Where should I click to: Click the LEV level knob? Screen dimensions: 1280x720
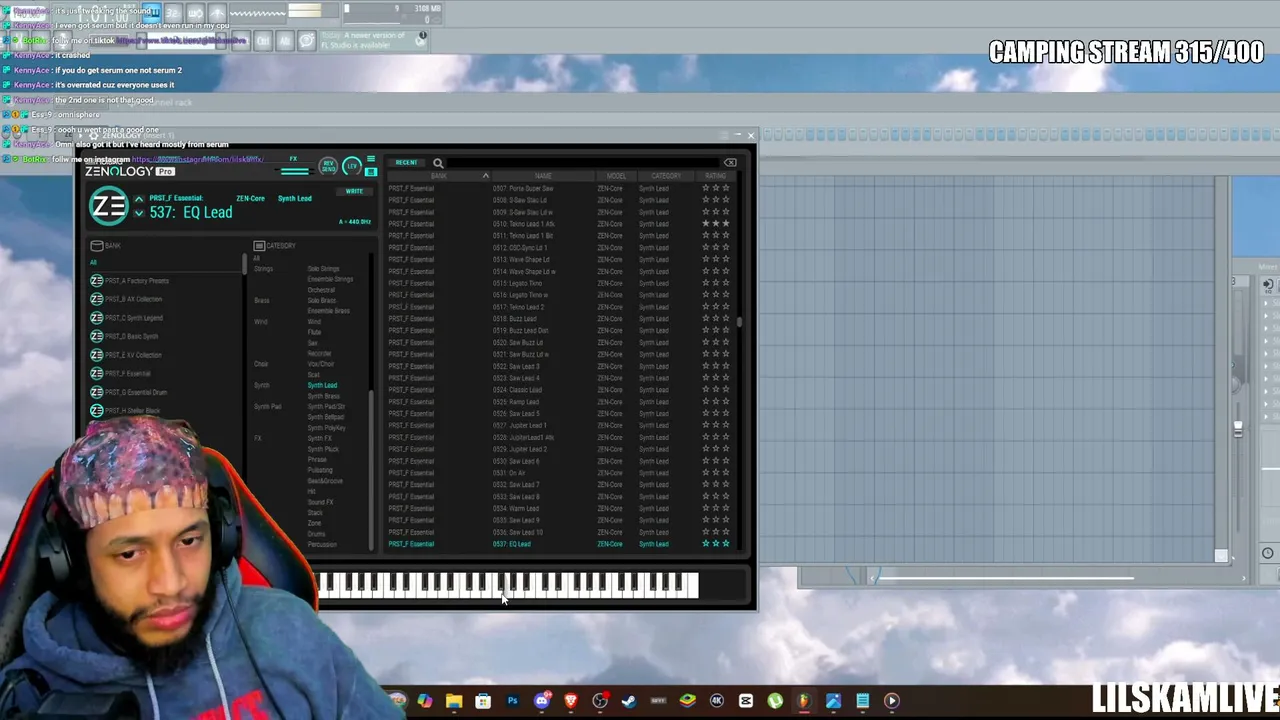coord(351,166)
